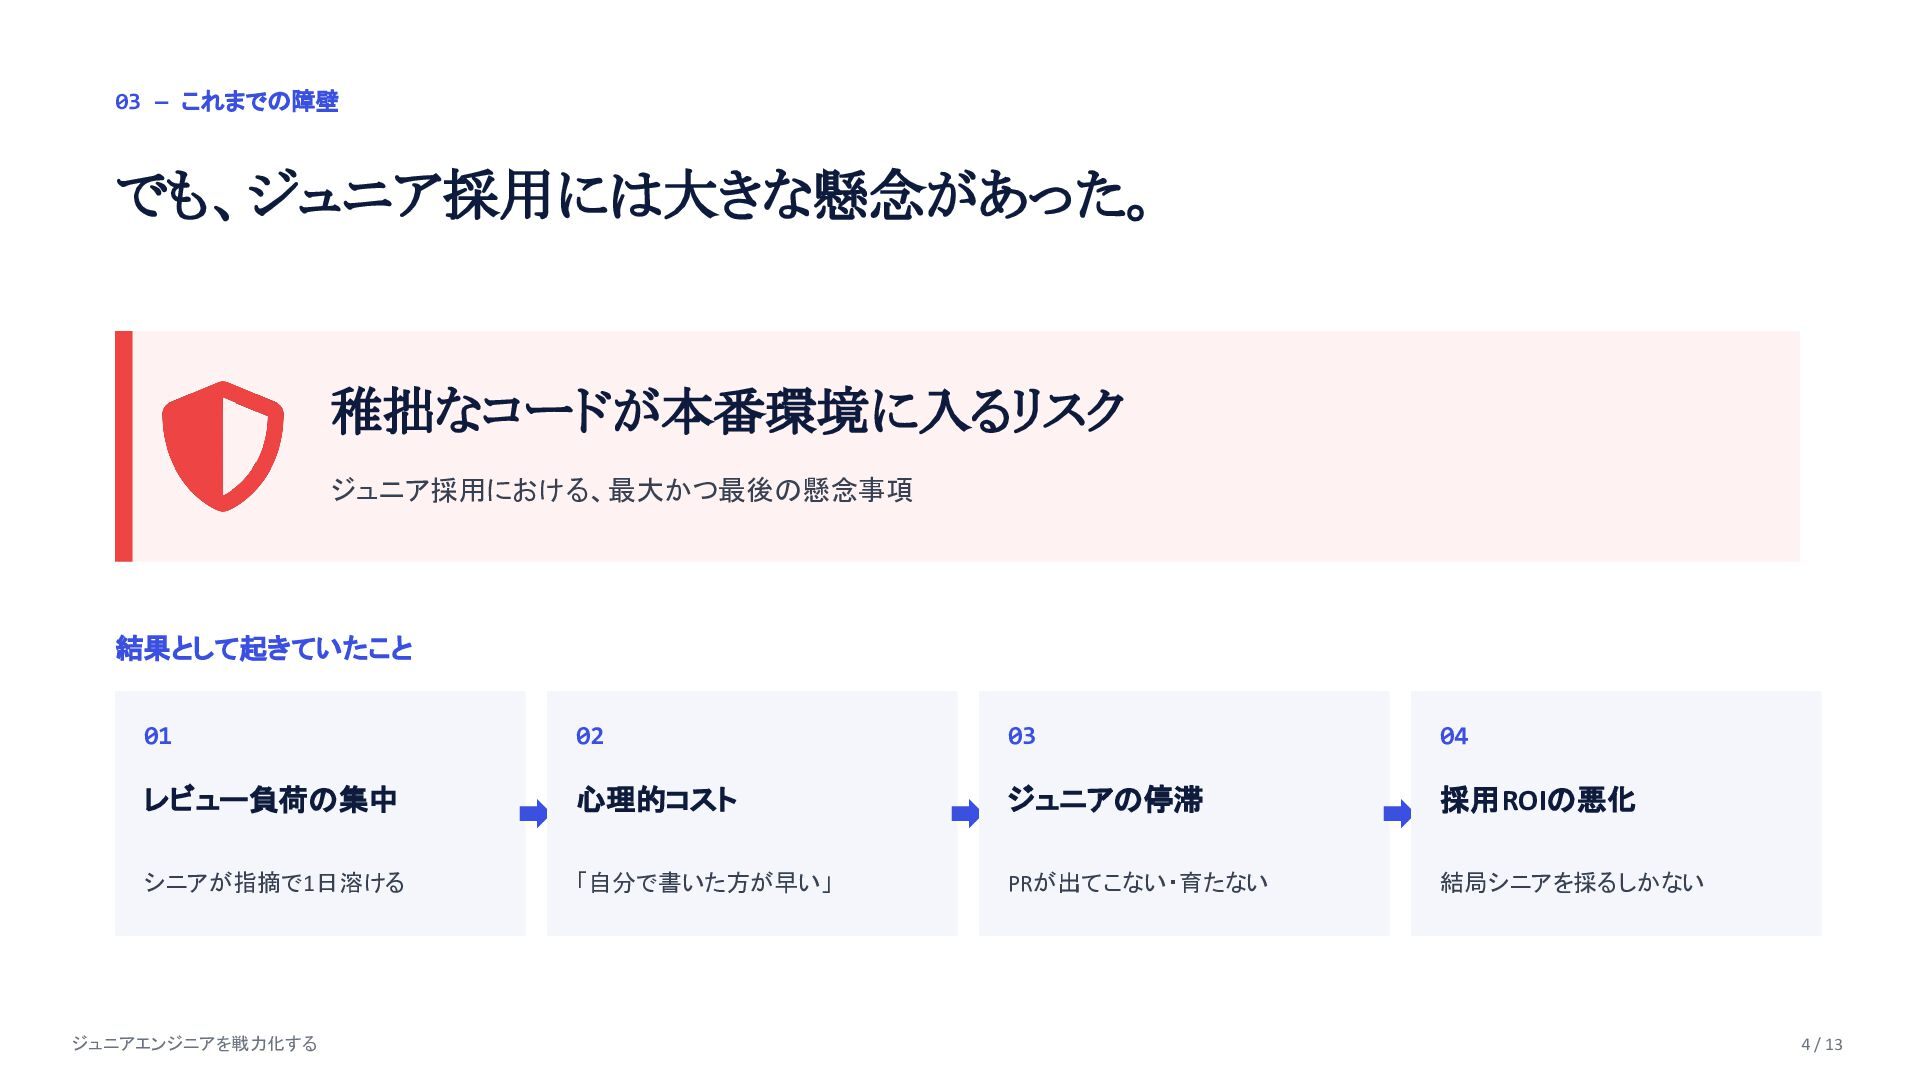Image resolution: width=1920 pixels, height=1080 pixels.
Task: Click the page number 4 / 13
Action: [x=1822, y=1044]
